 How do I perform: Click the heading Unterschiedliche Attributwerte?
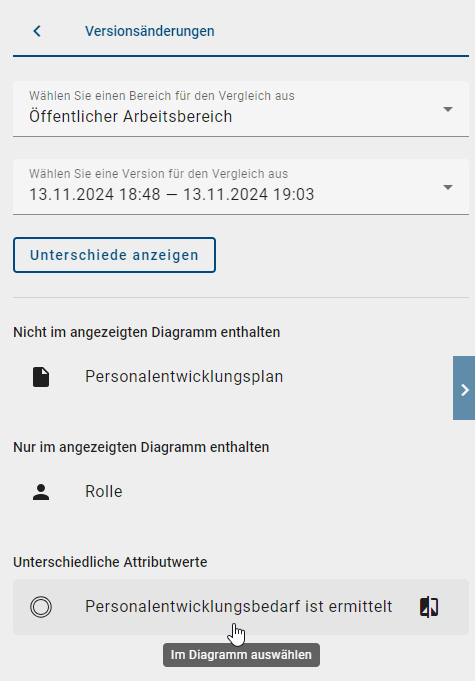point(110,562)
